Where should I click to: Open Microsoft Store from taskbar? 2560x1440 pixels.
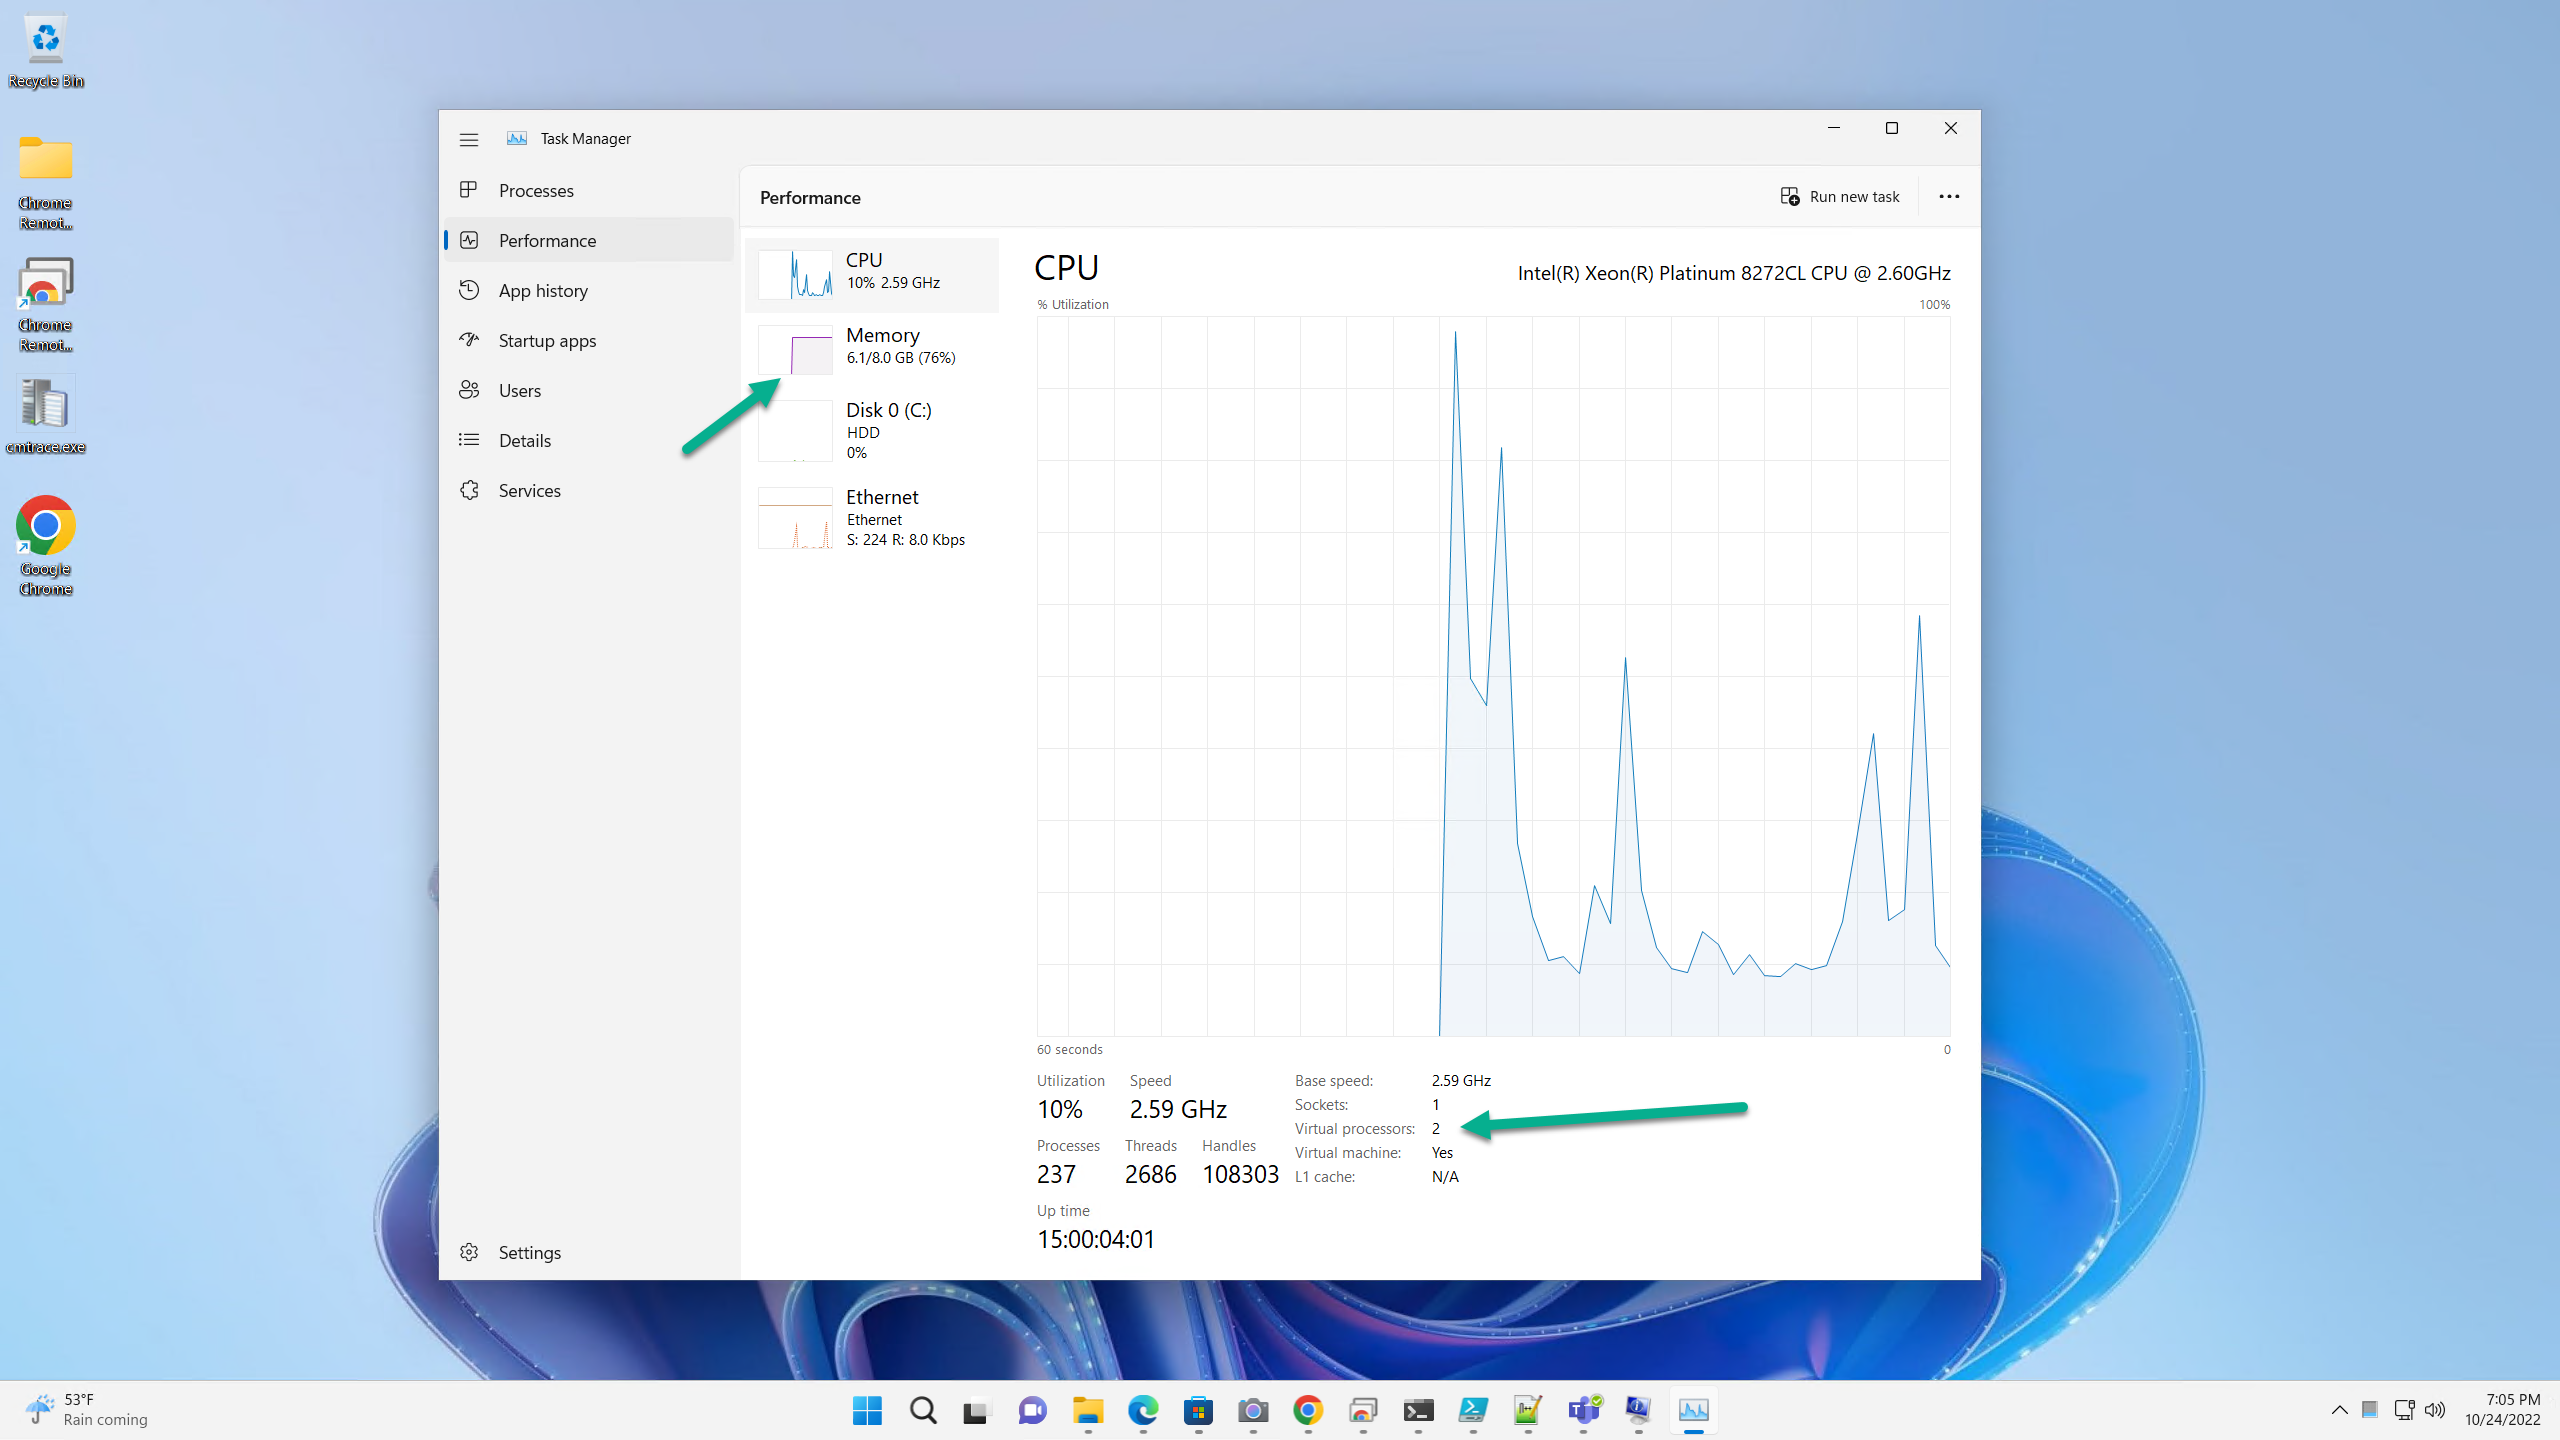coord(1198,1410)
